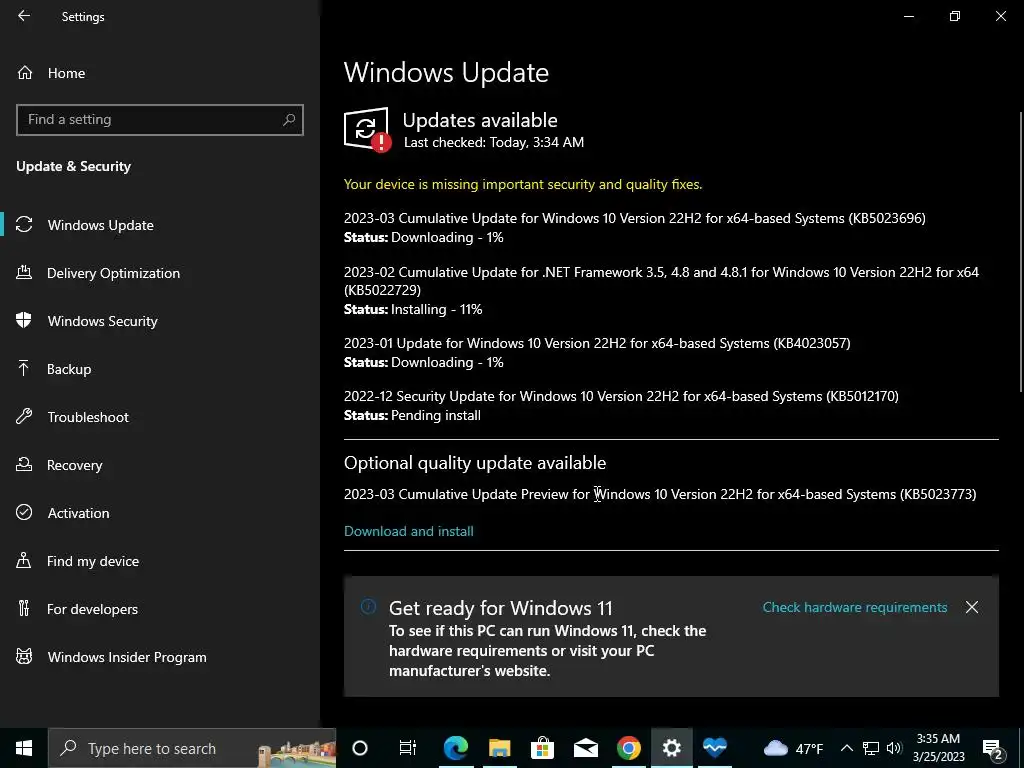
Task: Click the Backup arrow icon
Action: [24, 369]
